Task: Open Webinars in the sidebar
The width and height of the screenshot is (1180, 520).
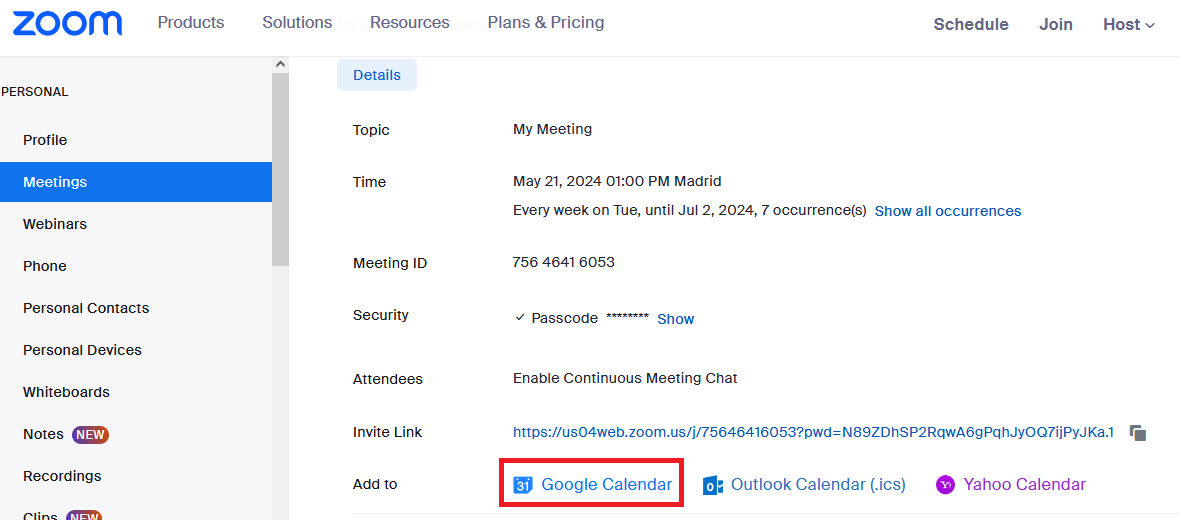Action: coord(55,224)
